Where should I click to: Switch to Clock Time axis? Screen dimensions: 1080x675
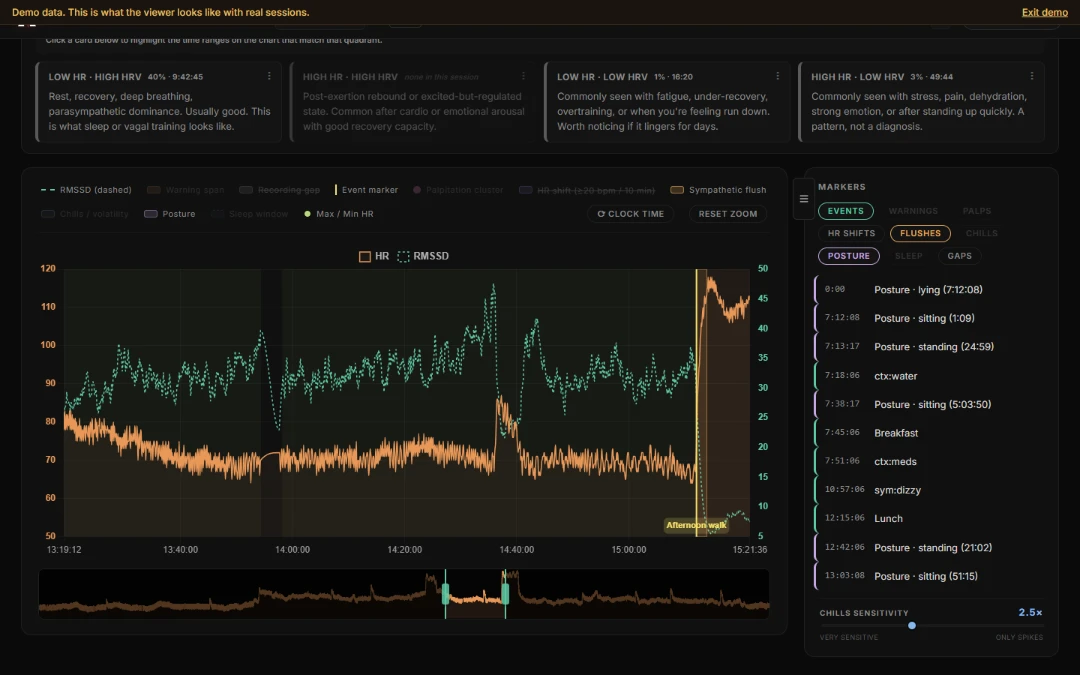coord(630,214)
